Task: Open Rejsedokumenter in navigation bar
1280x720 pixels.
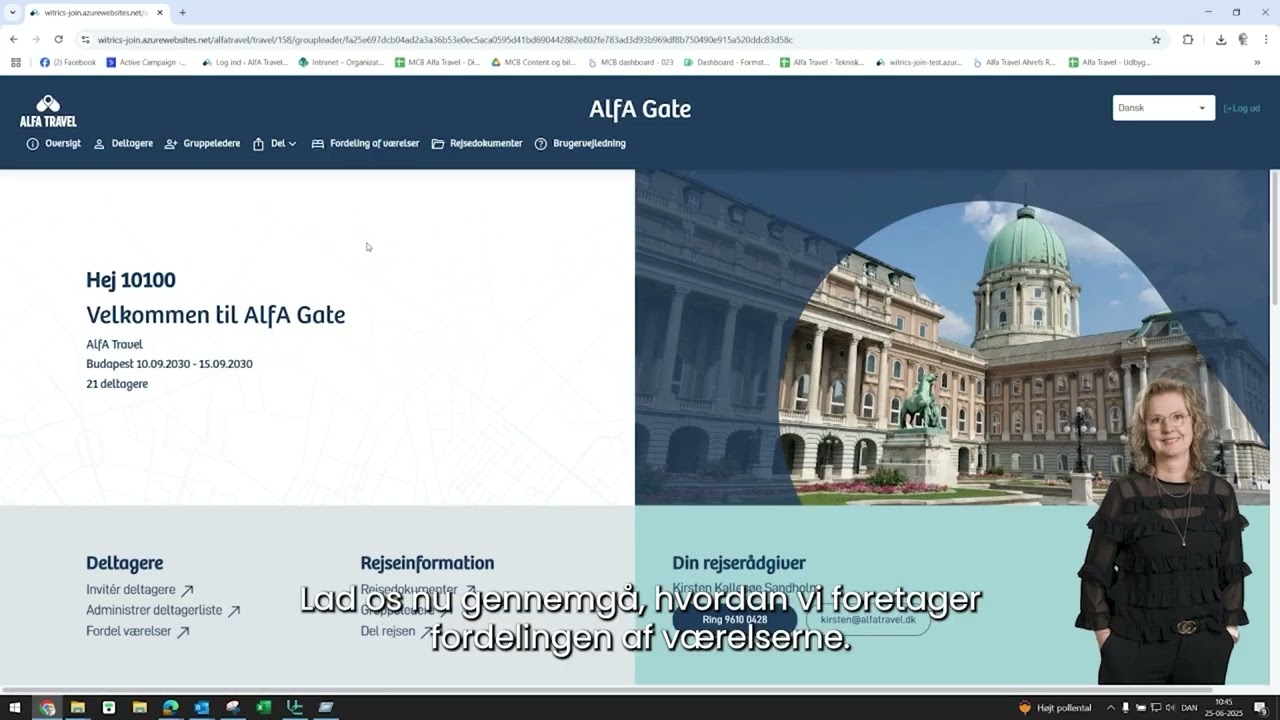Action: (x=477, y=144)
